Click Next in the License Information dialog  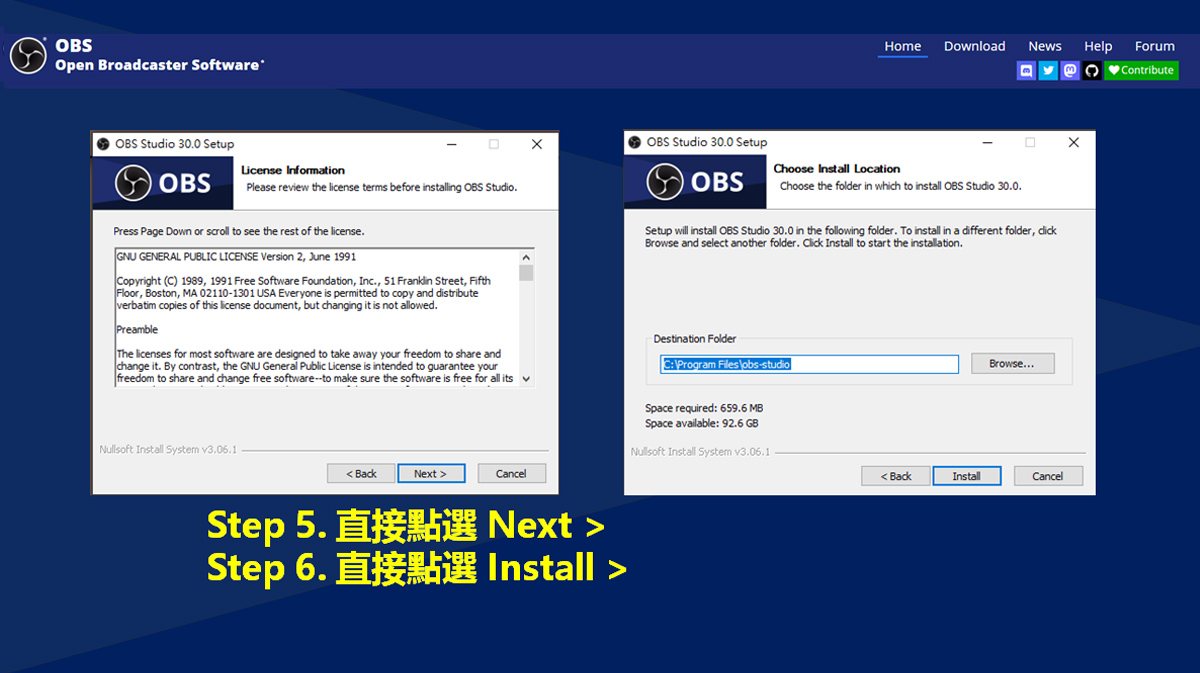point(431,473)
